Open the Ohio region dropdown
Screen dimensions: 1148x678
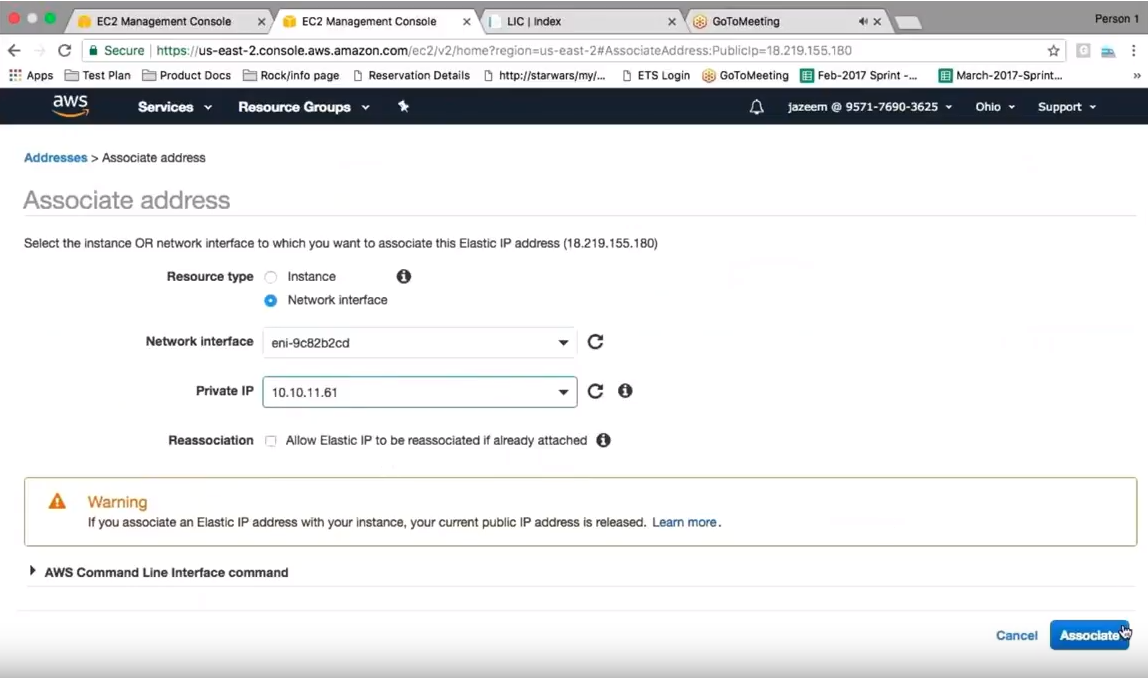click(x=995, y=107)
